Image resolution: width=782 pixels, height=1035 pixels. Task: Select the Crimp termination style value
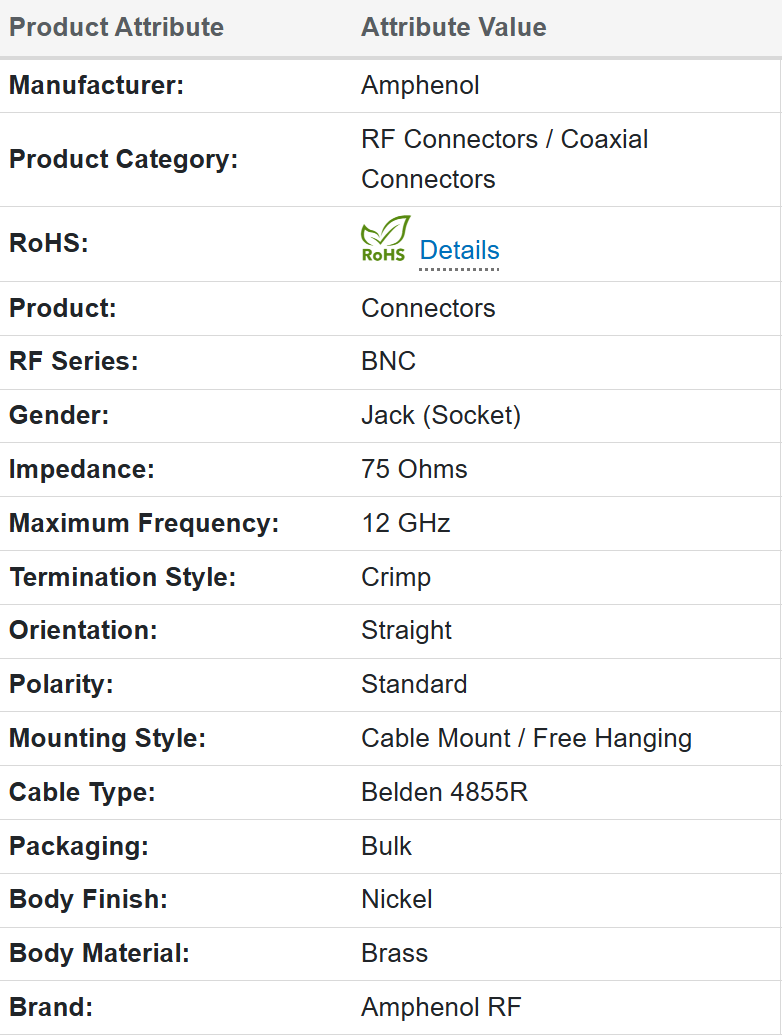tap(395, 578)
